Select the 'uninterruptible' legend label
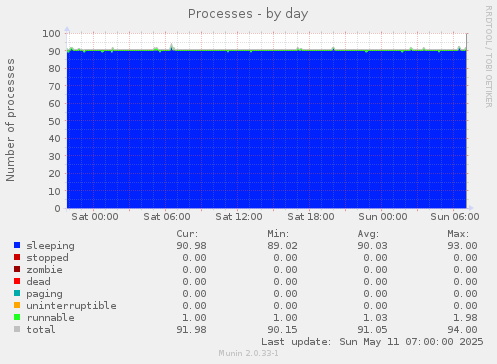The height and width of the screenshot is (364, 497). tap(71, 306)
